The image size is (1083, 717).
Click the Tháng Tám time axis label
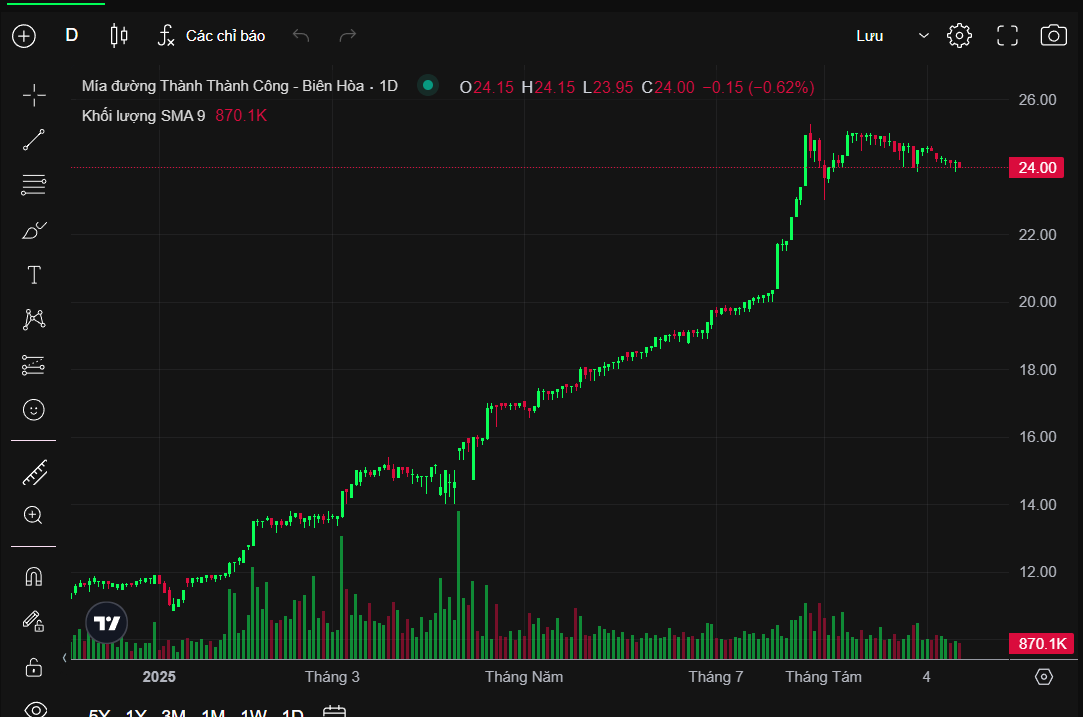click(823, 677)
